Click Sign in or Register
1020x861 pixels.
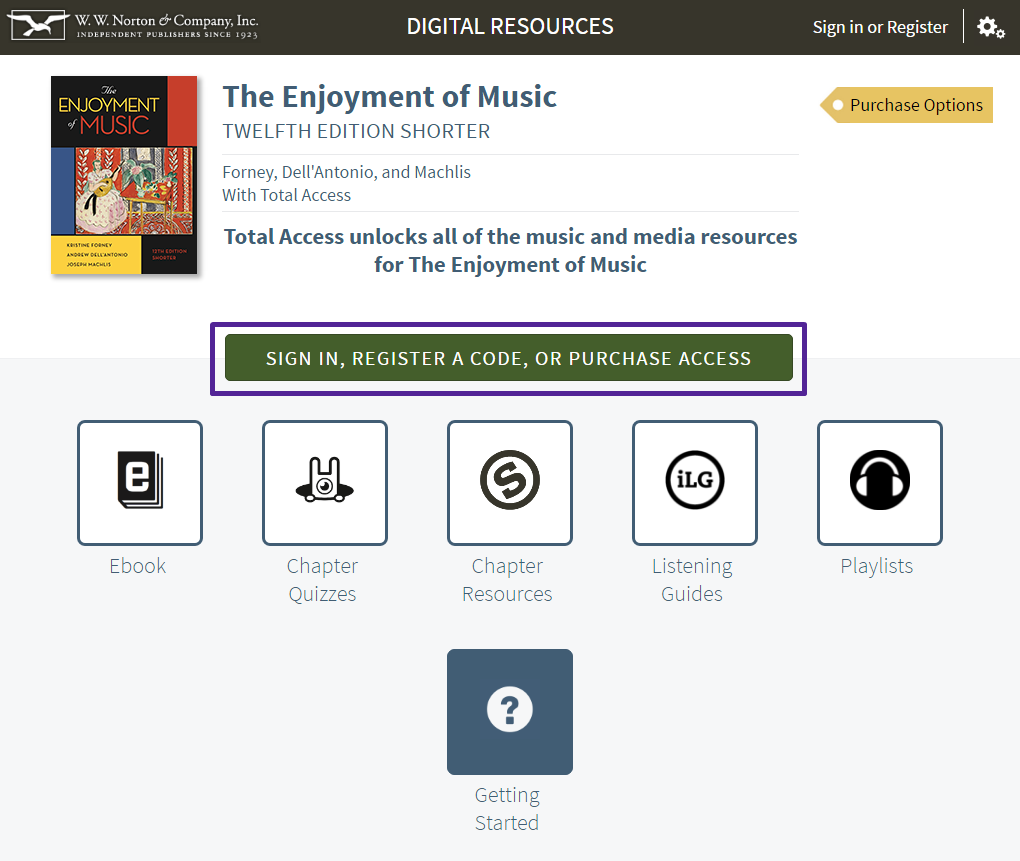(880, 27)
